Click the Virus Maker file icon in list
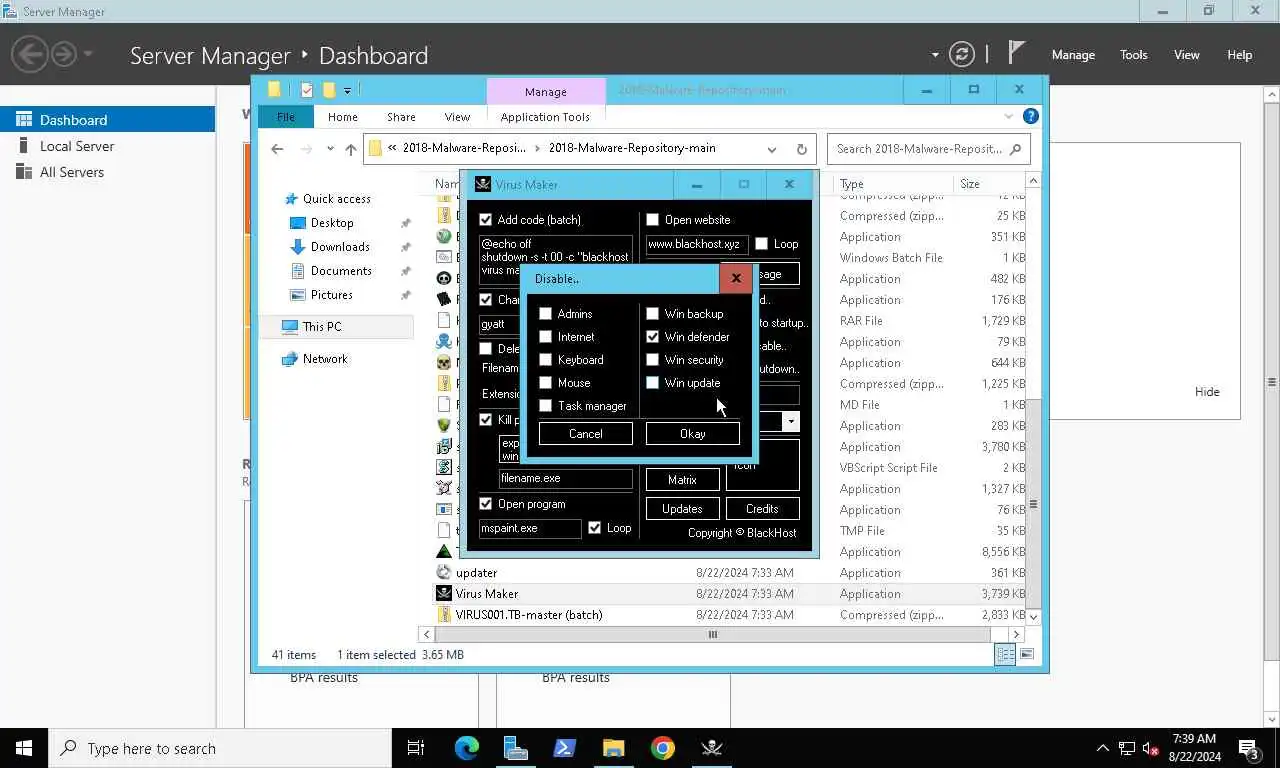Viewport: 1280px width, 768px height. click(444, 594)
